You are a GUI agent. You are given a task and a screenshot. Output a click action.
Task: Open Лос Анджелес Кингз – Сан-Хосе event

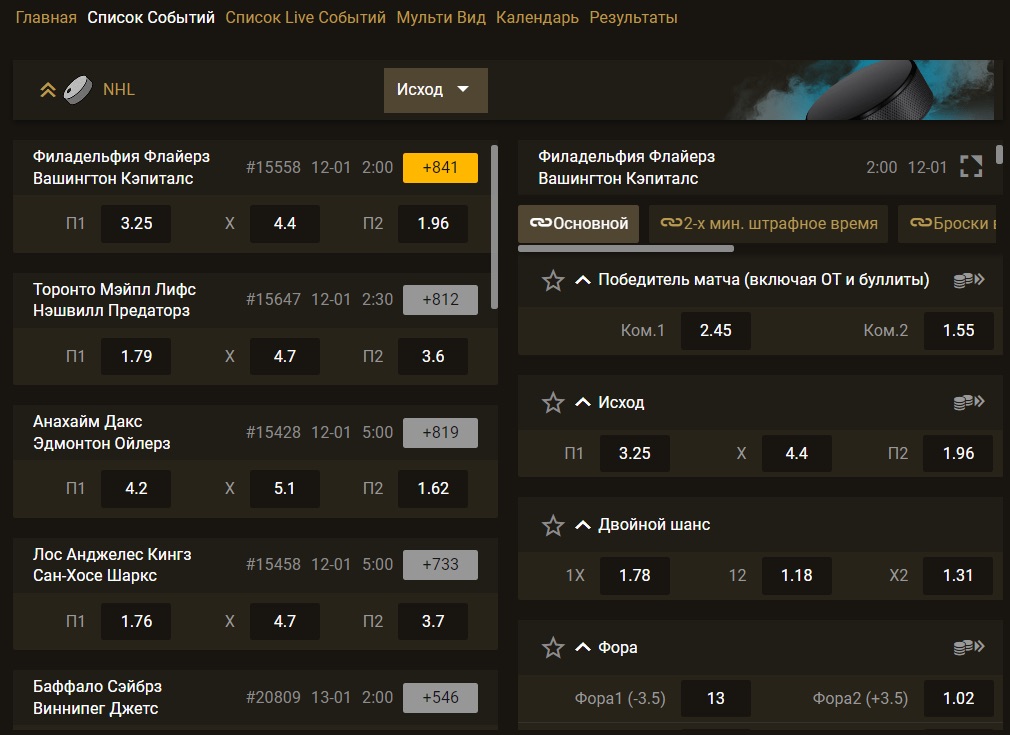[x=112, y=564]
